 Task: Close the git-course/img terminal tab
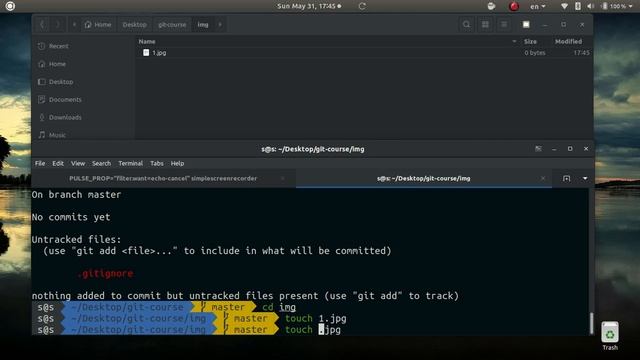pyautogui.click(x=542, y=178)
